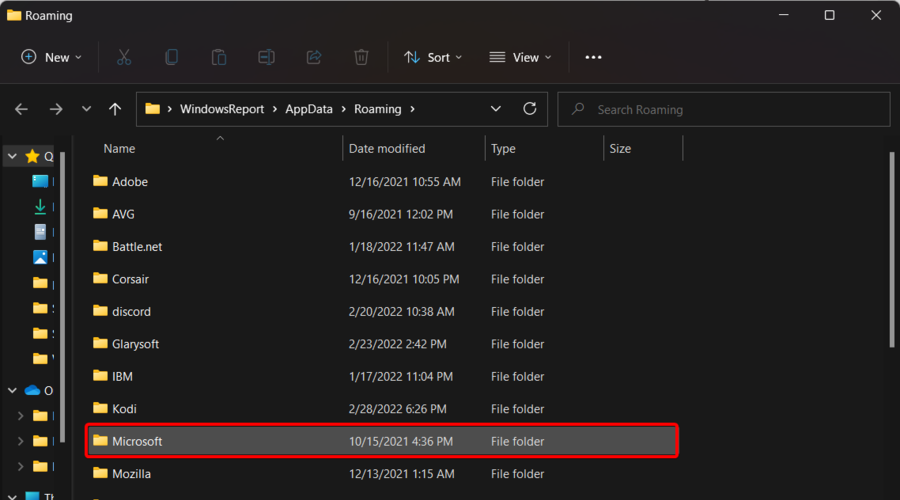Click the Kodi folder icon

point(100,408)
